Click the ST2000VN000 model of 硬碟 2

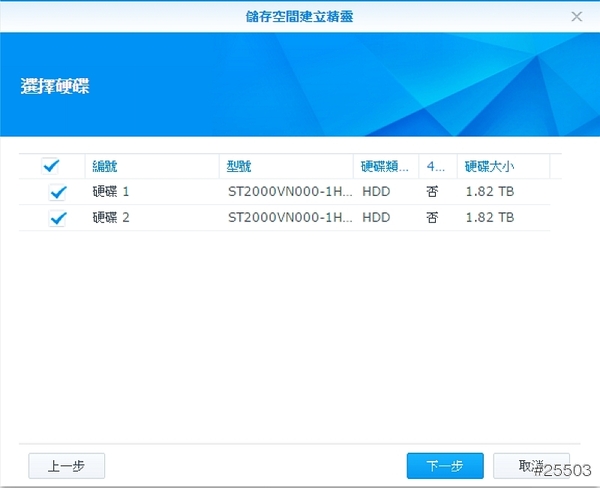point(289,217)
